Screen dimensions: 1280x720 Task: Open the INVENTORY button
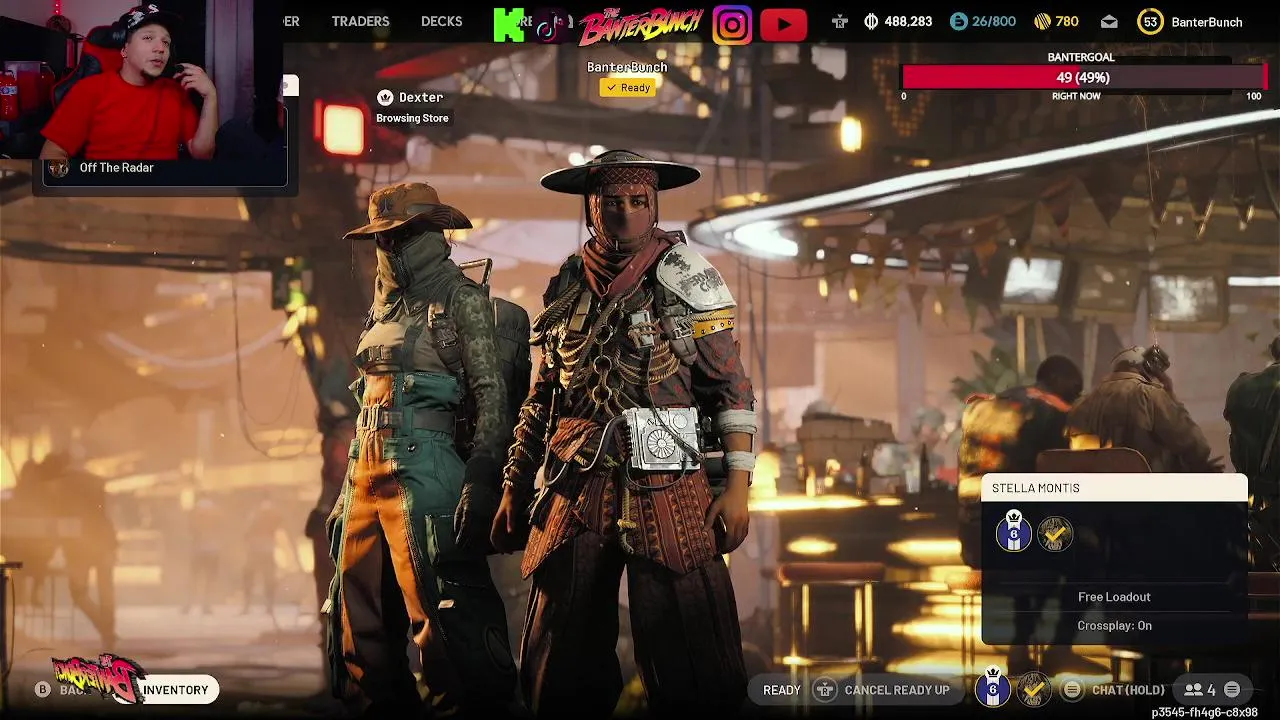click(x=175, y=690)
